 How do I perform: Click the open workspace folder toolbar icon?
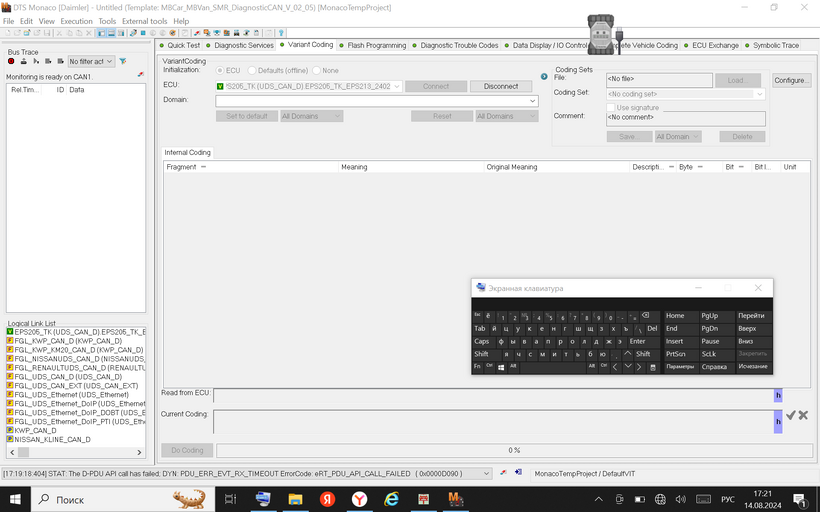tap(27, 33)
